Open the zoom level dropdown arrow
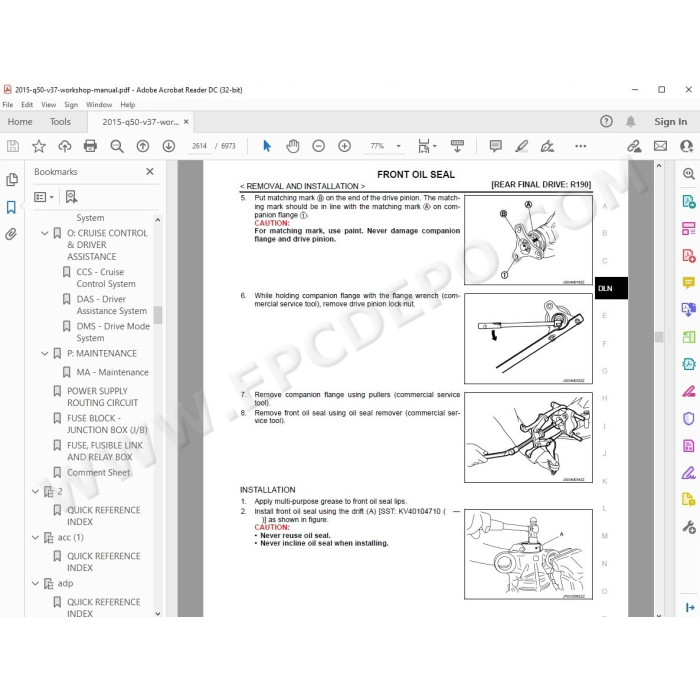 (398, 146)
